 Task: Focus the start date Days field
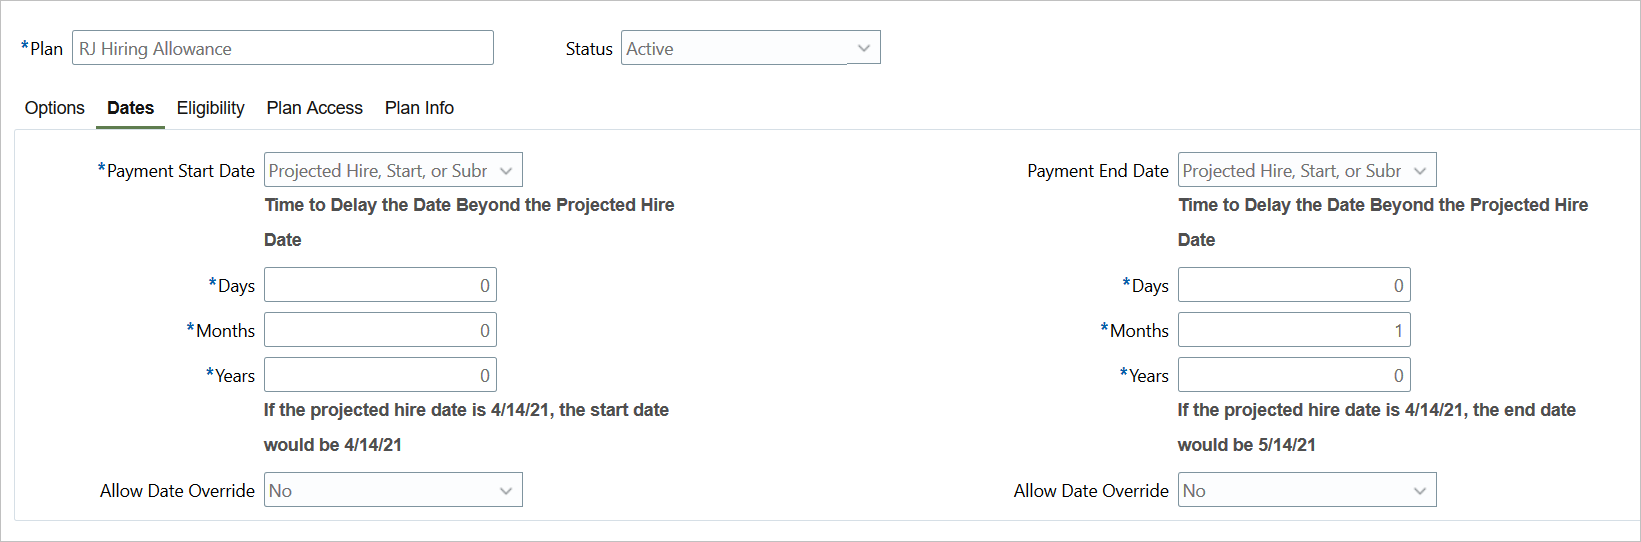[x=380, y=285]
